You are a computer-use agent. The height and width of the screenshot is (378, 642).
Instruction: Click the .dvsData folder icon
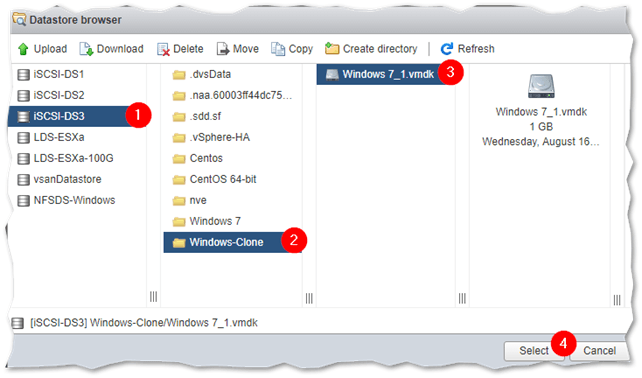pyautogui.click(x=179, y=75)
